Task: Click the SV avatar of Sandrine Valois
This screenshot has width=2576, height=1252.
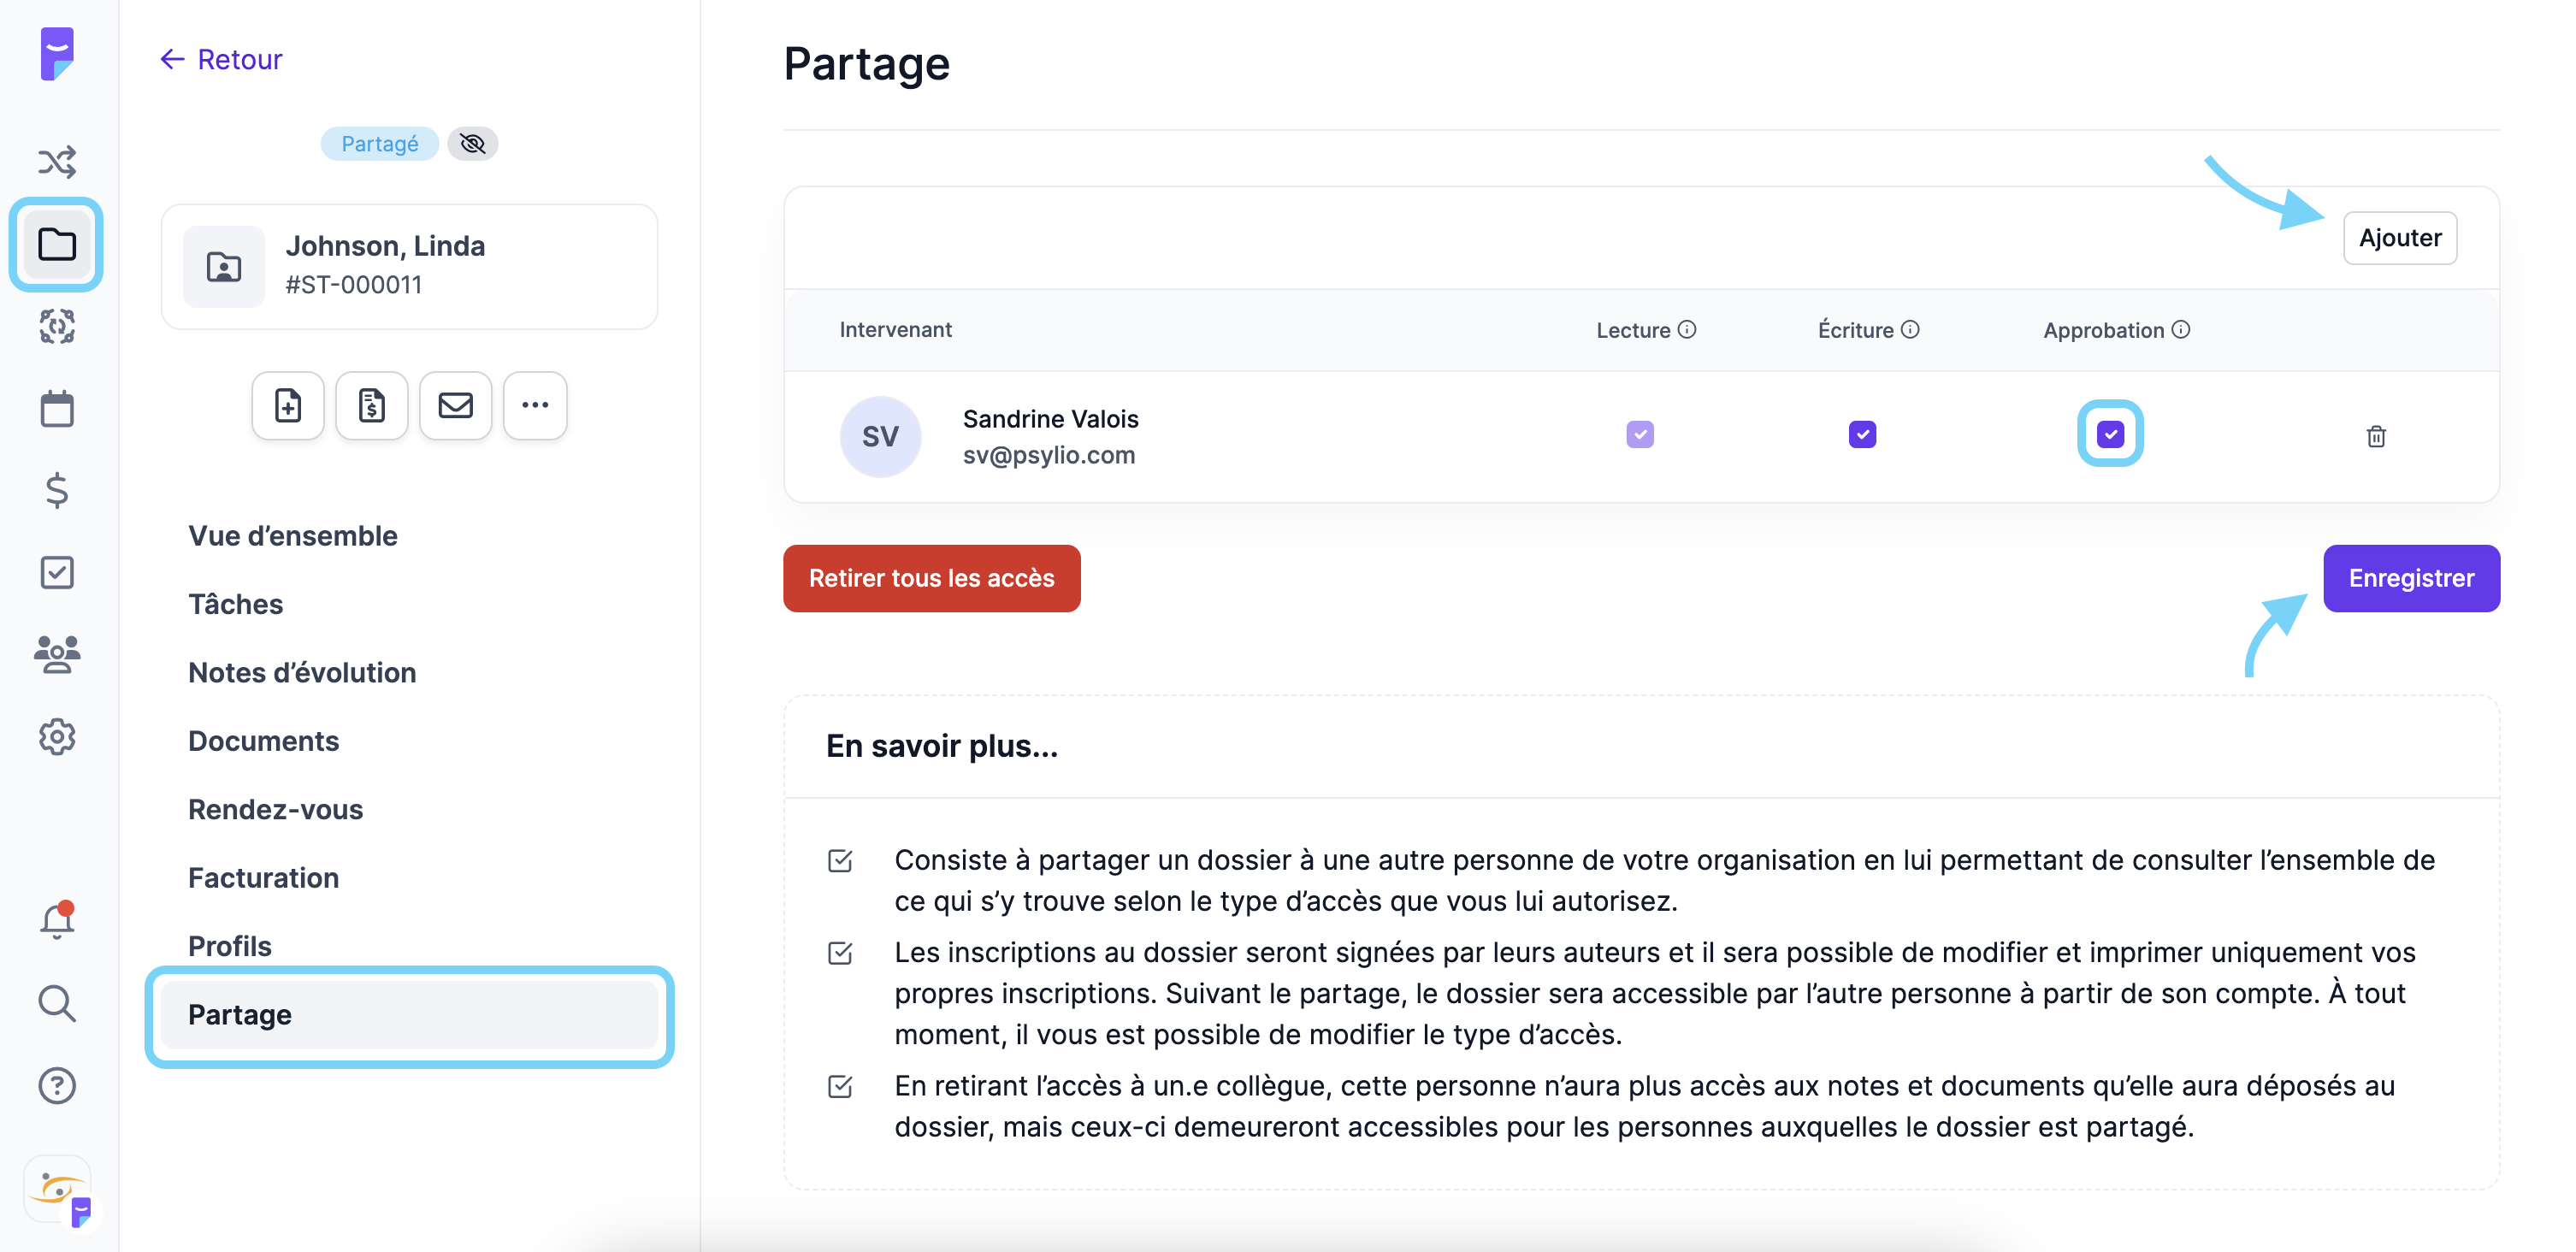Action: [x=880, y=436]
